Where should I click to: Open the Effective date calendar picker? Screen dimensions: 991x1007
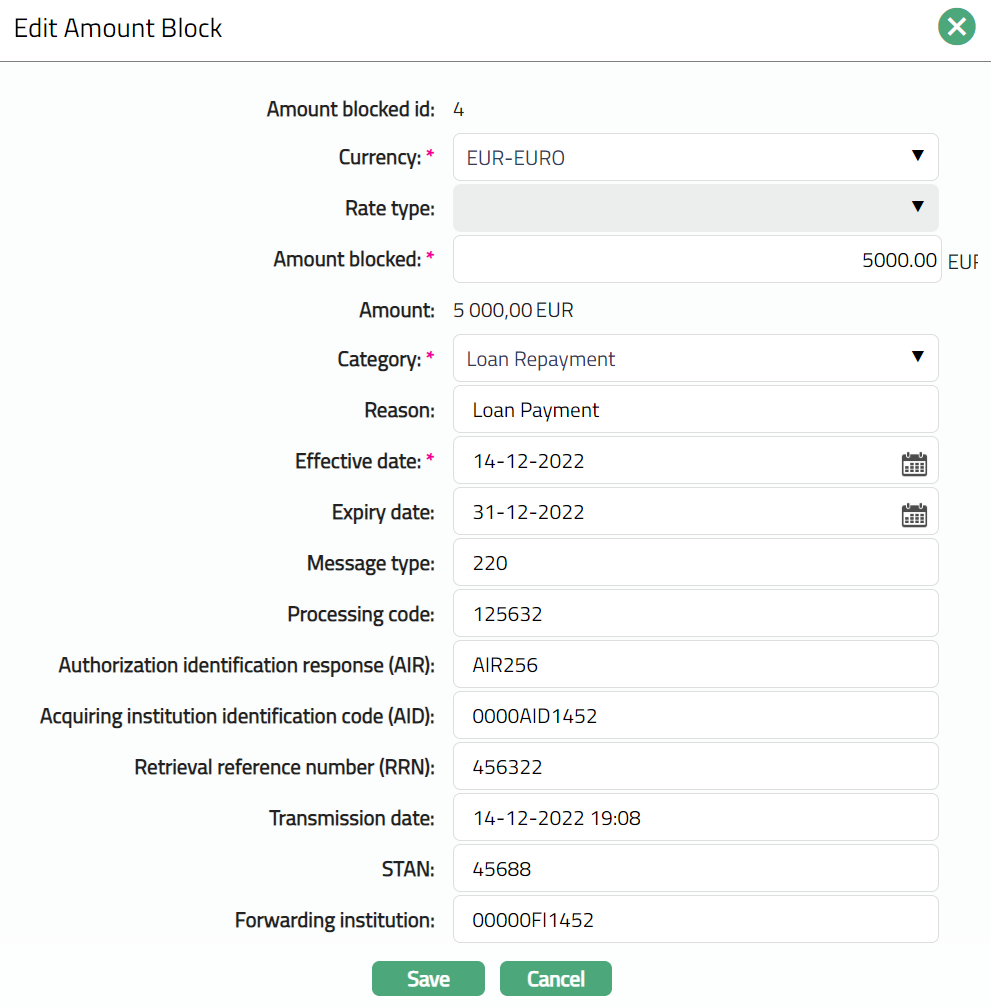click(x=914, y=463)
